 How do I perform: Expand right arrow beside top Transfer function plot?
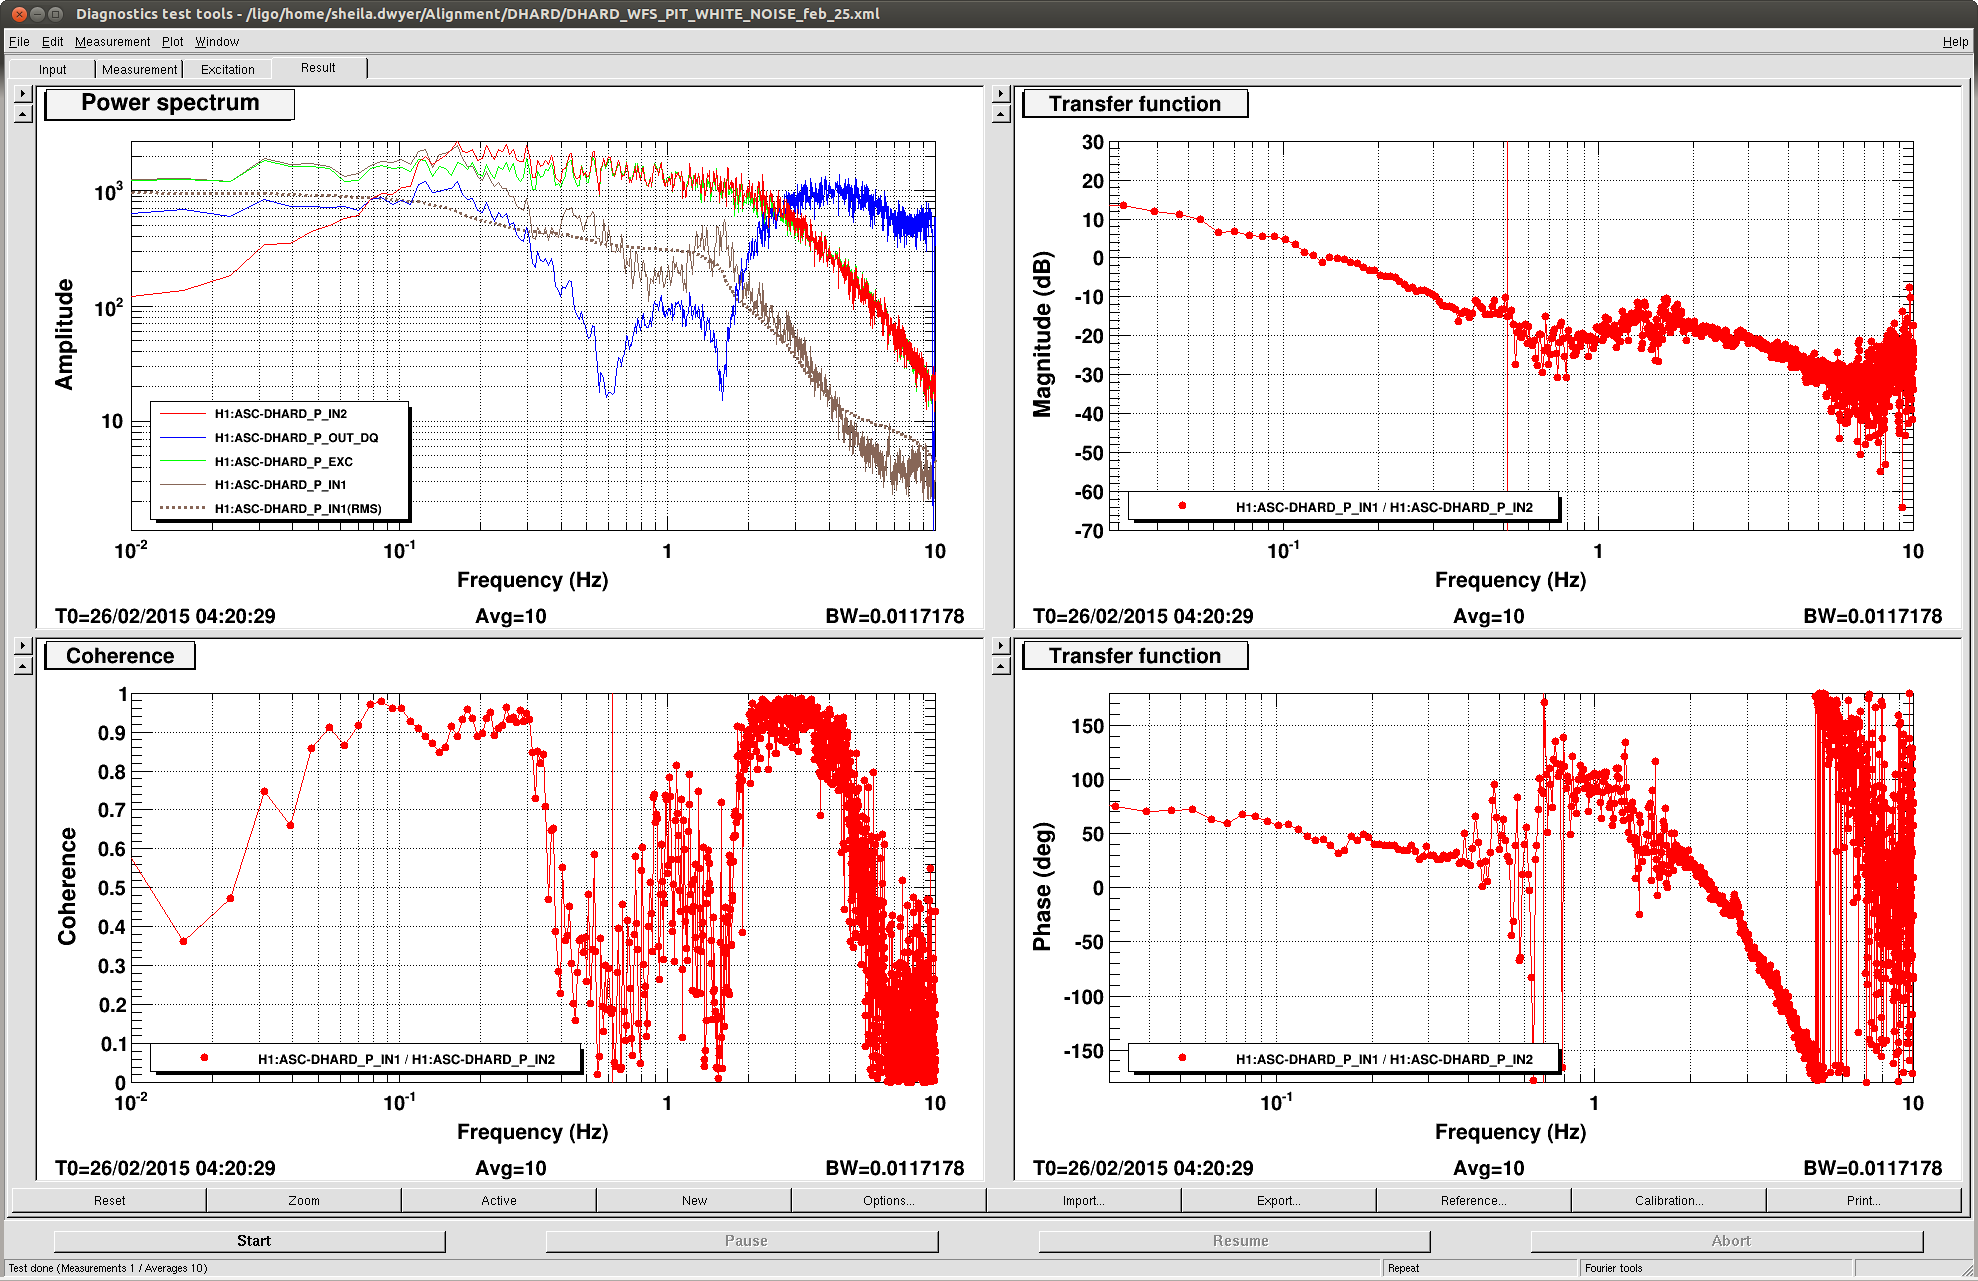pos(1001,93)
